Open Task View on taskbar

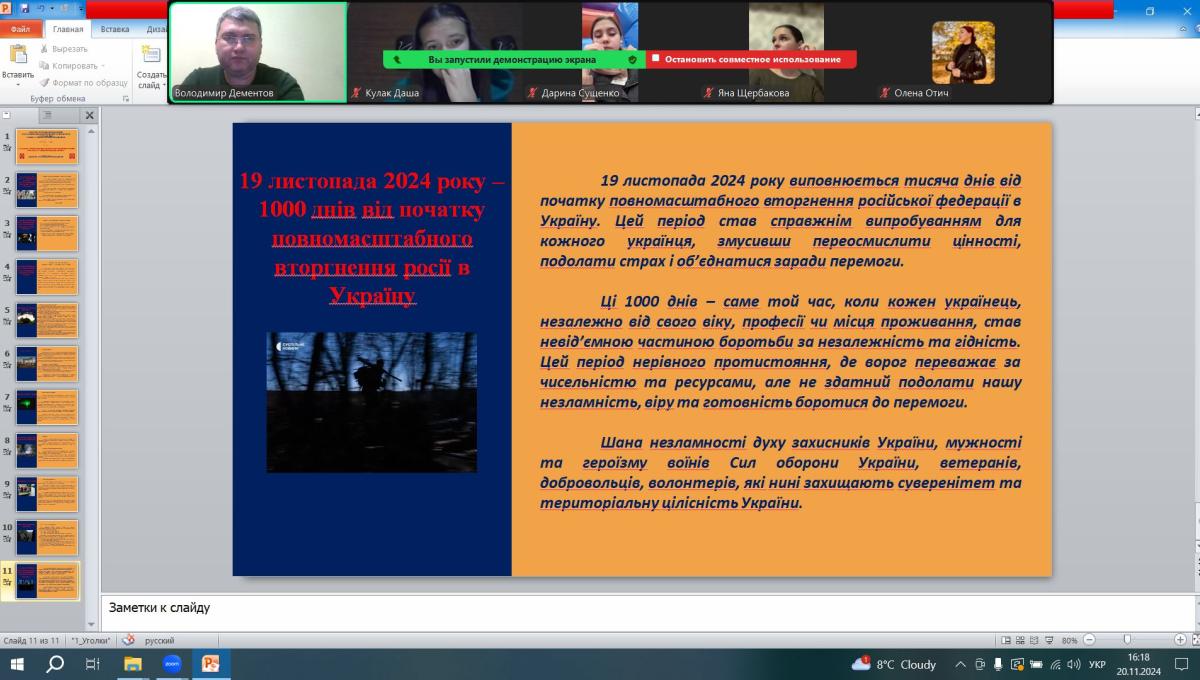tap(93, 664)
